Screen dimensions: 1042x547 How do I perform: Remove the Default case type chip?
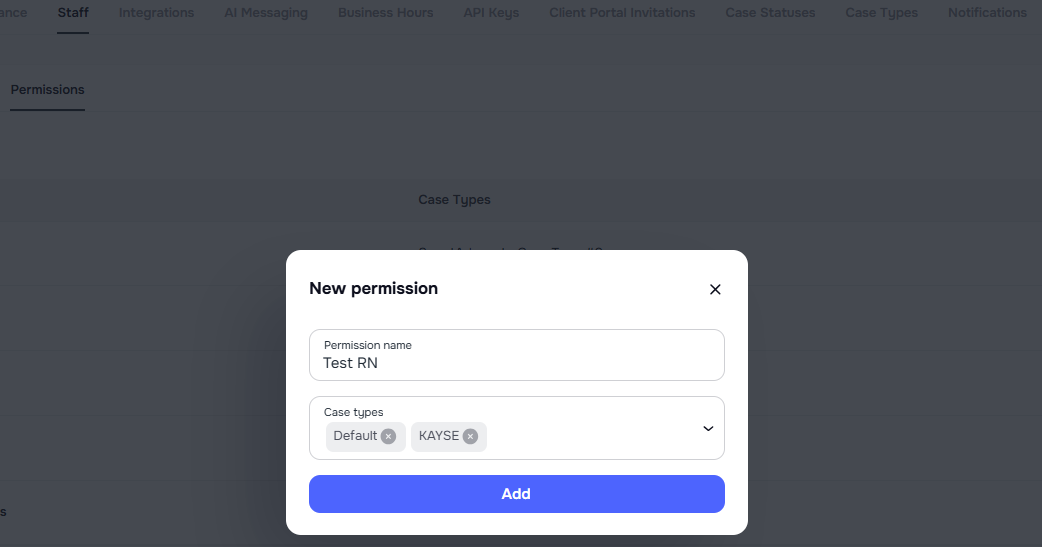(388, 436)
